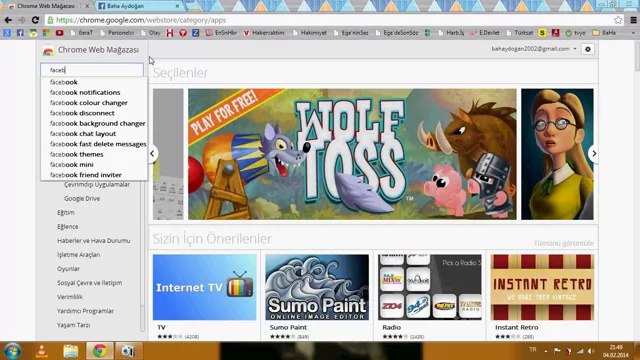The width and height of the screenshot is (640, 360).
Task: Open the red H bookmark icon
Action: [170, 33]
